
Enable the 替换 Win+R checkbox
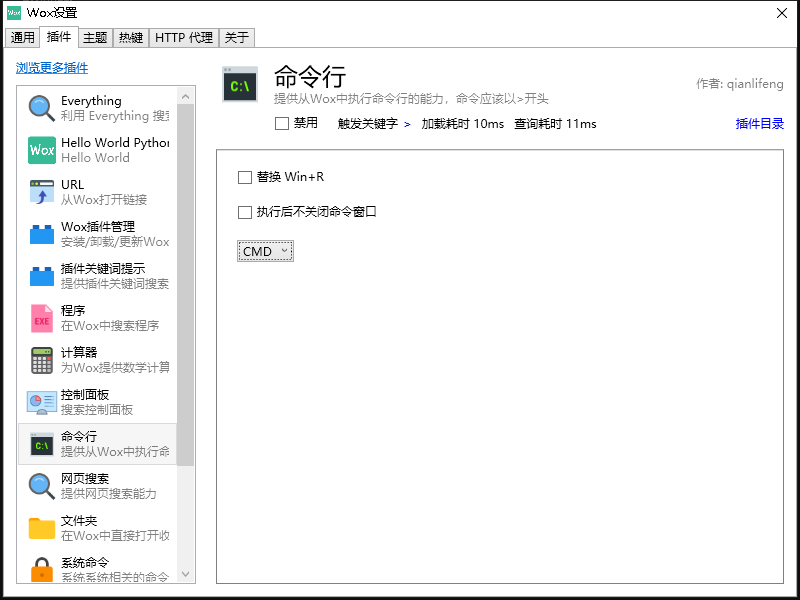[245, 177]
